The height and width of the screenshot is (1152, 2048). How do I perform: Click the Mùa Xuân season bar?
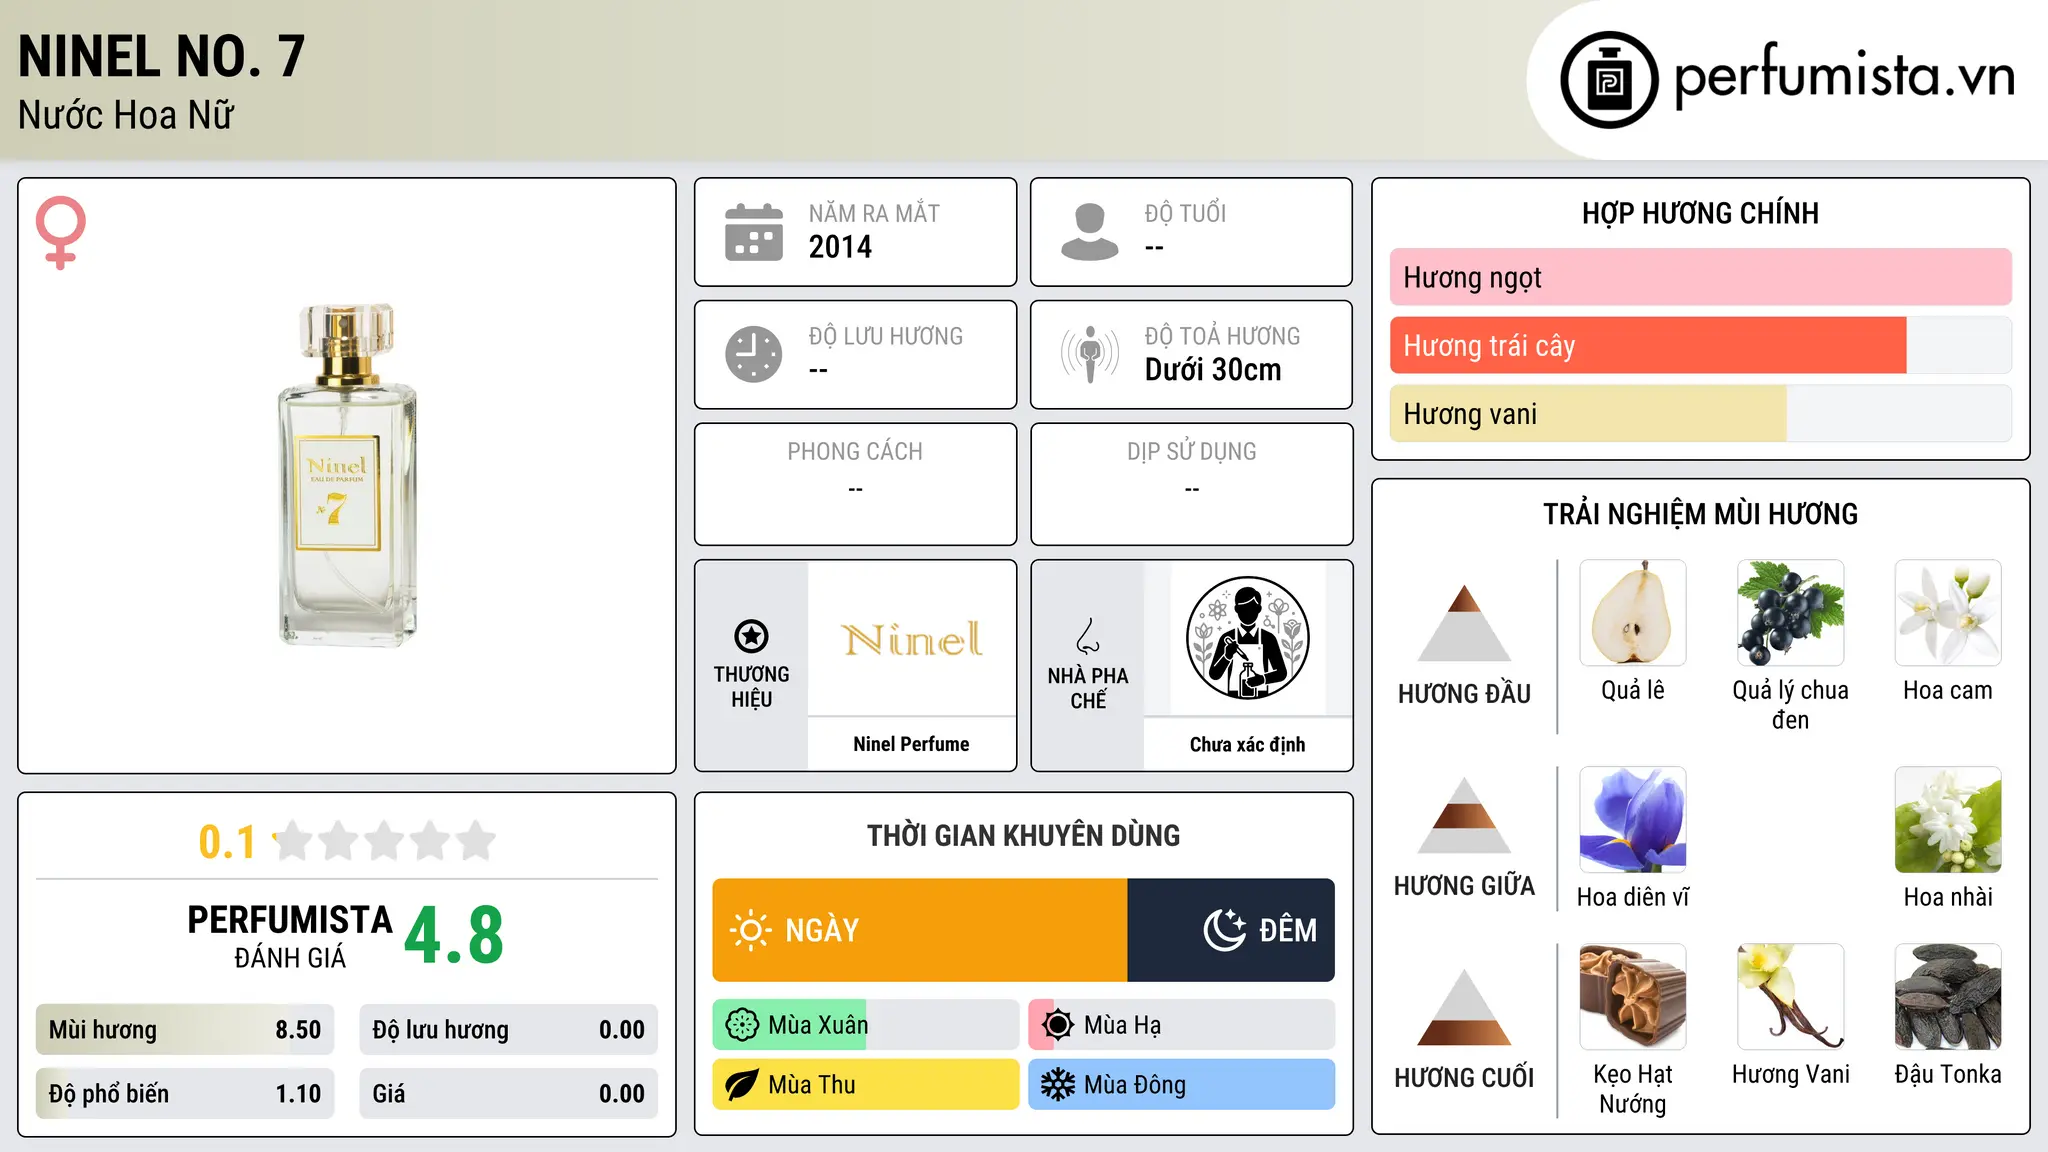[866, 1025]
